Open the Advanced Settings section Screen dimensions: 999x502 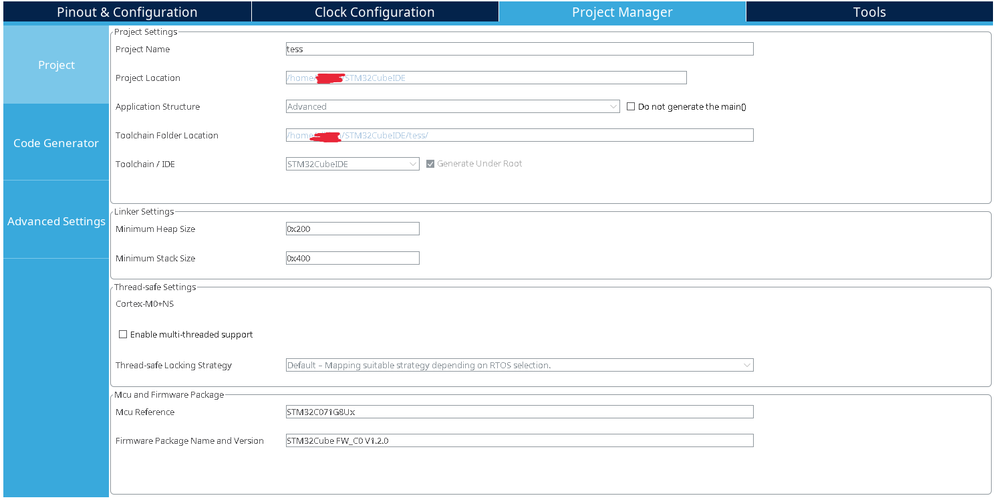coord(56,221)
